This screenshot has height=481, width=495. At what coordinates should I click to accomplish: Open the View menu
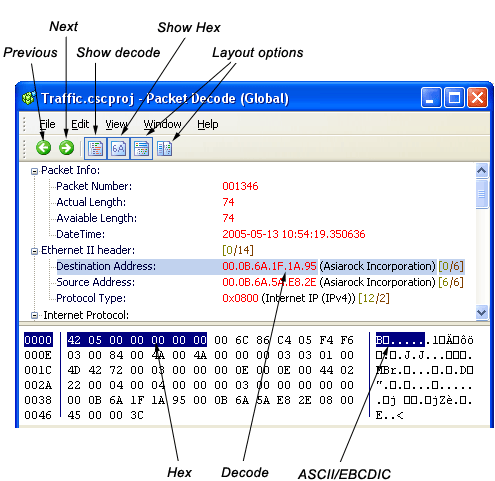[116, 124]
